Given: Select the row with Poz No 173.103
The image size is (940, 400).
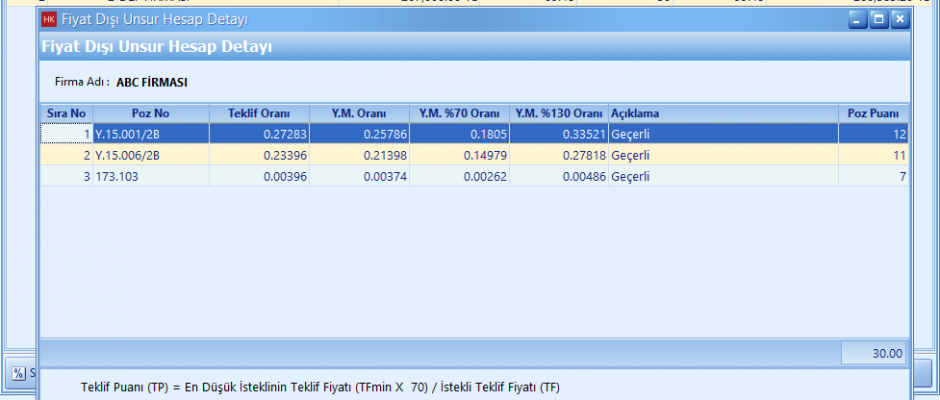Looking at the screenshot, I should 150,176.
